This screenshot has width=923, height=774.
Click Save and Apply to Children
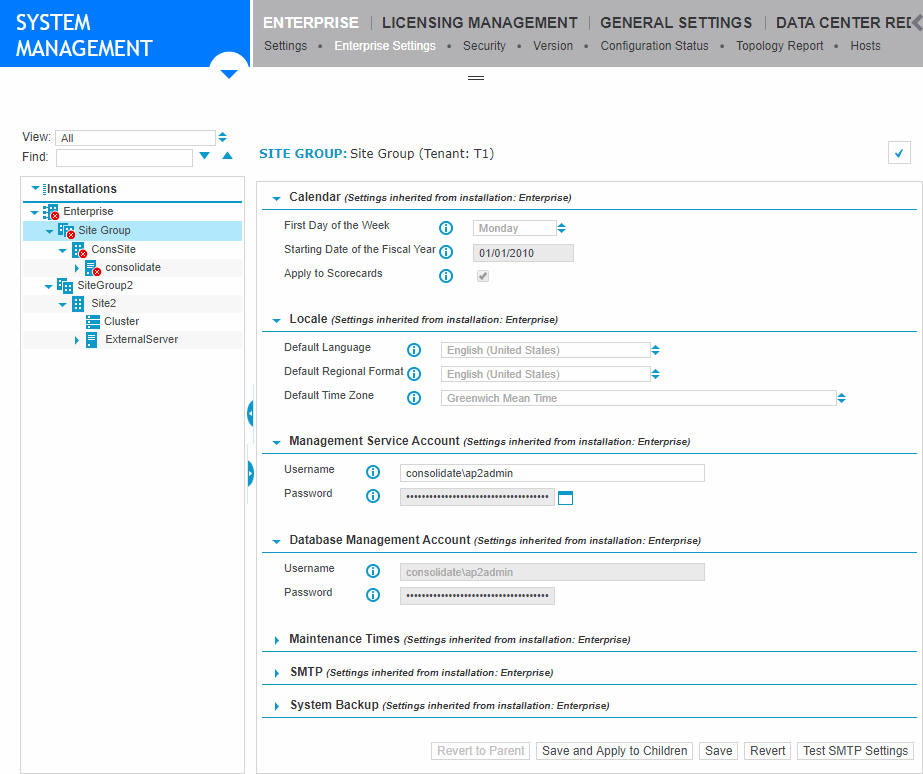(x=613, y=751)
